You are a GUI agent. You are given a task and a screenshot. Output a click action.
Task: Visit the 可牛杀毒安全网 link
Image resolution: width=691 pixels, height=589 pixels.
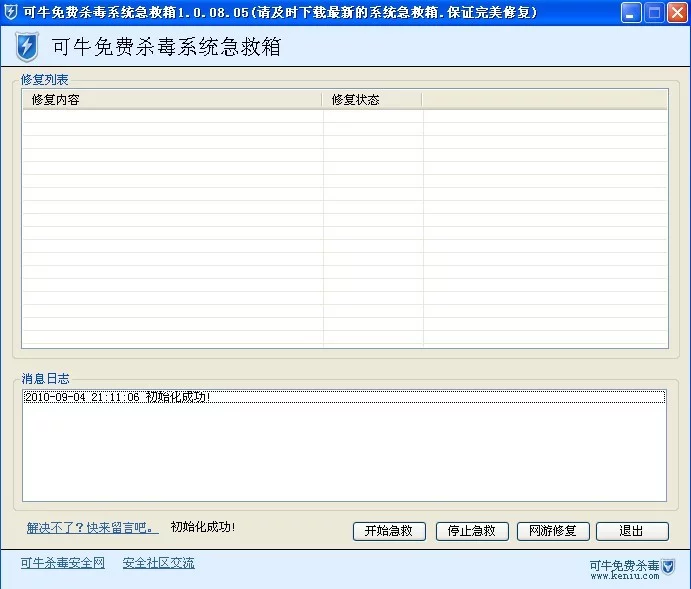tap(63, 563)
